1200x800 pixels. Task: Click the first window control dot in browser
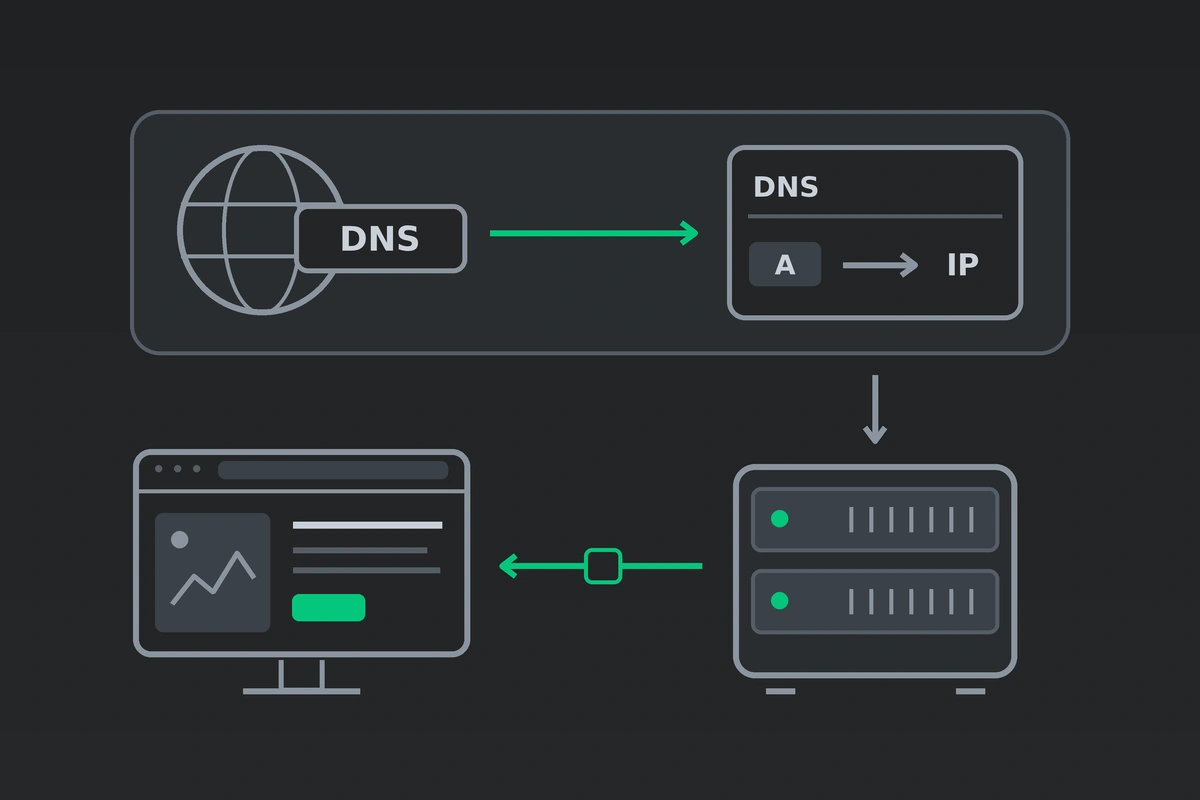point(159,469)
